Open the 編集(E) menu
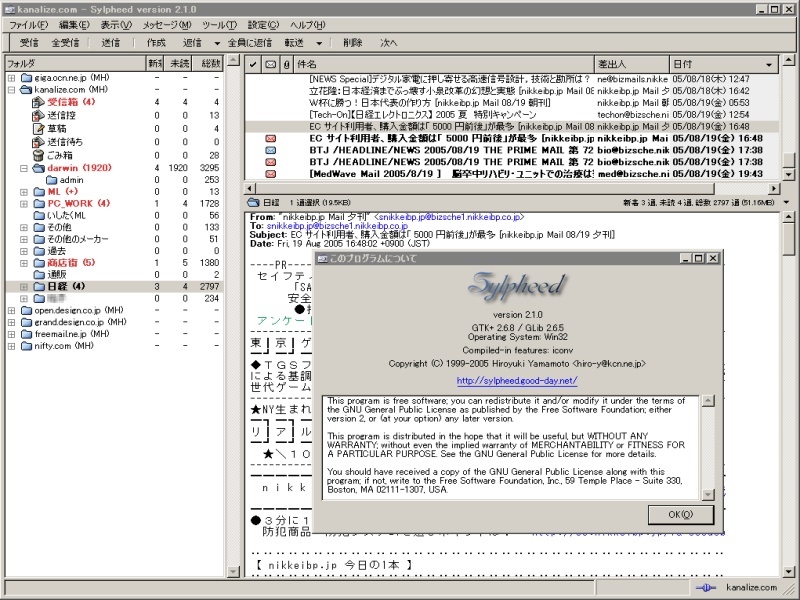This screenshot has width=800, height=600. [x=74, y=25]
